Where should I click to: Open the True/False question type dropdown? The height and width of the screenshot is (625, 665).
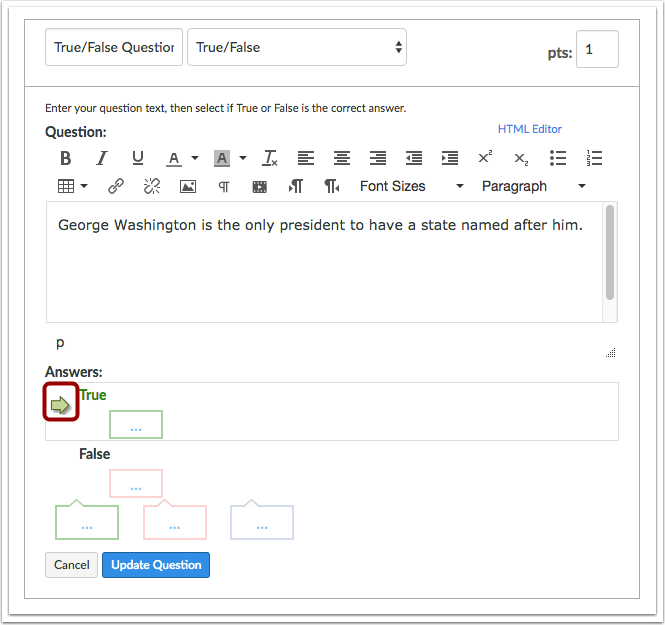[297, 47]
